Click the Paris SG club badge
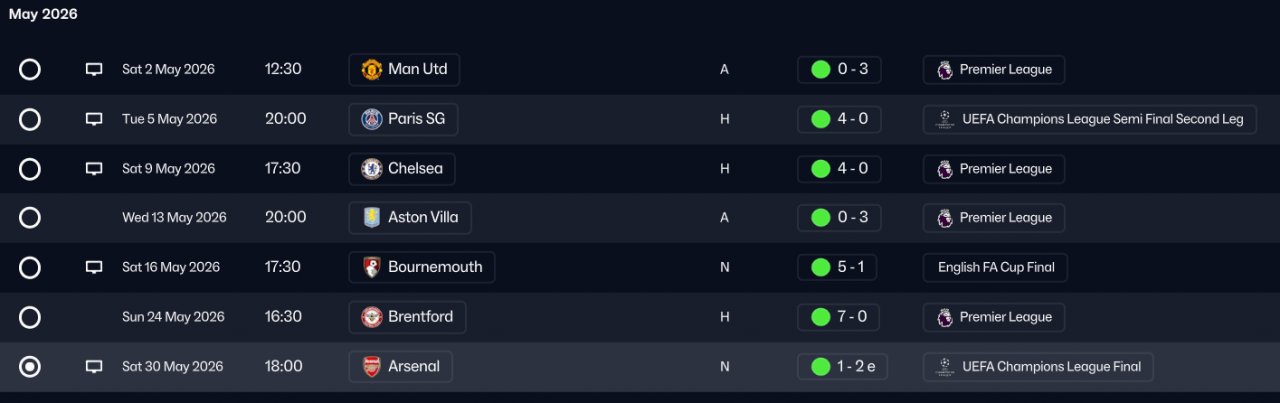The image size is (1280, 403). point(372,119)
